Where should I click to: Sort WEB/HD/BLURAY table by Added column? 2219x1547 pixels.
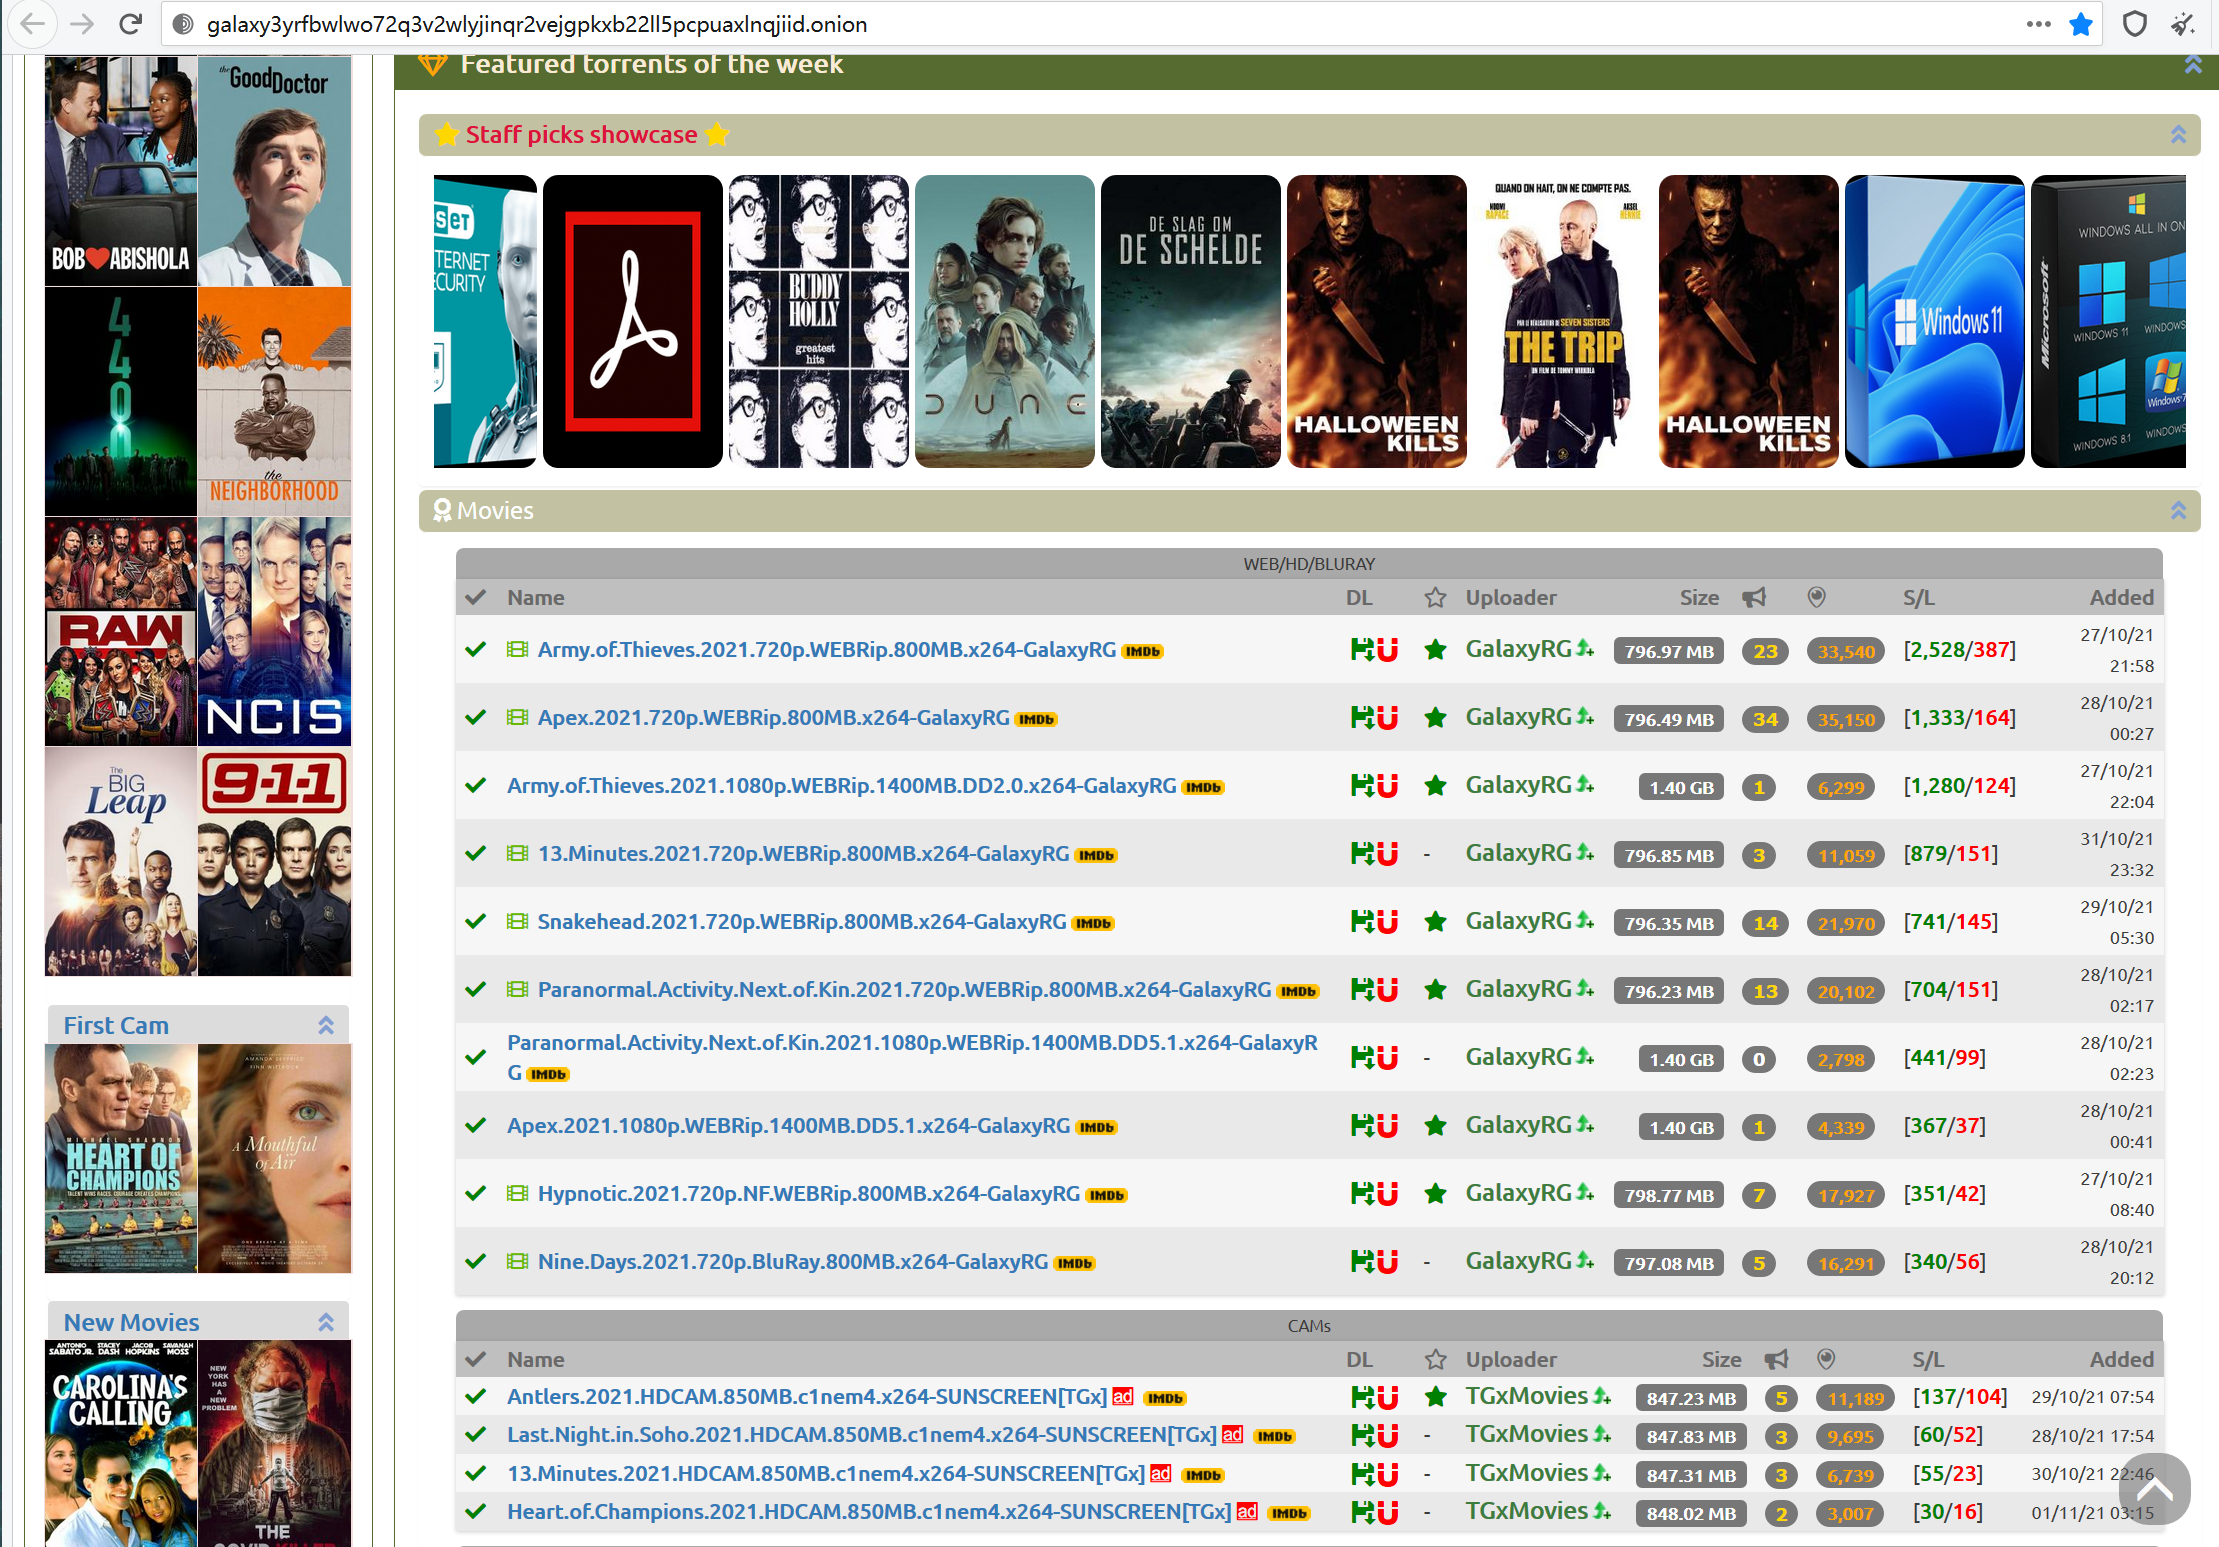click(2121, 598)
